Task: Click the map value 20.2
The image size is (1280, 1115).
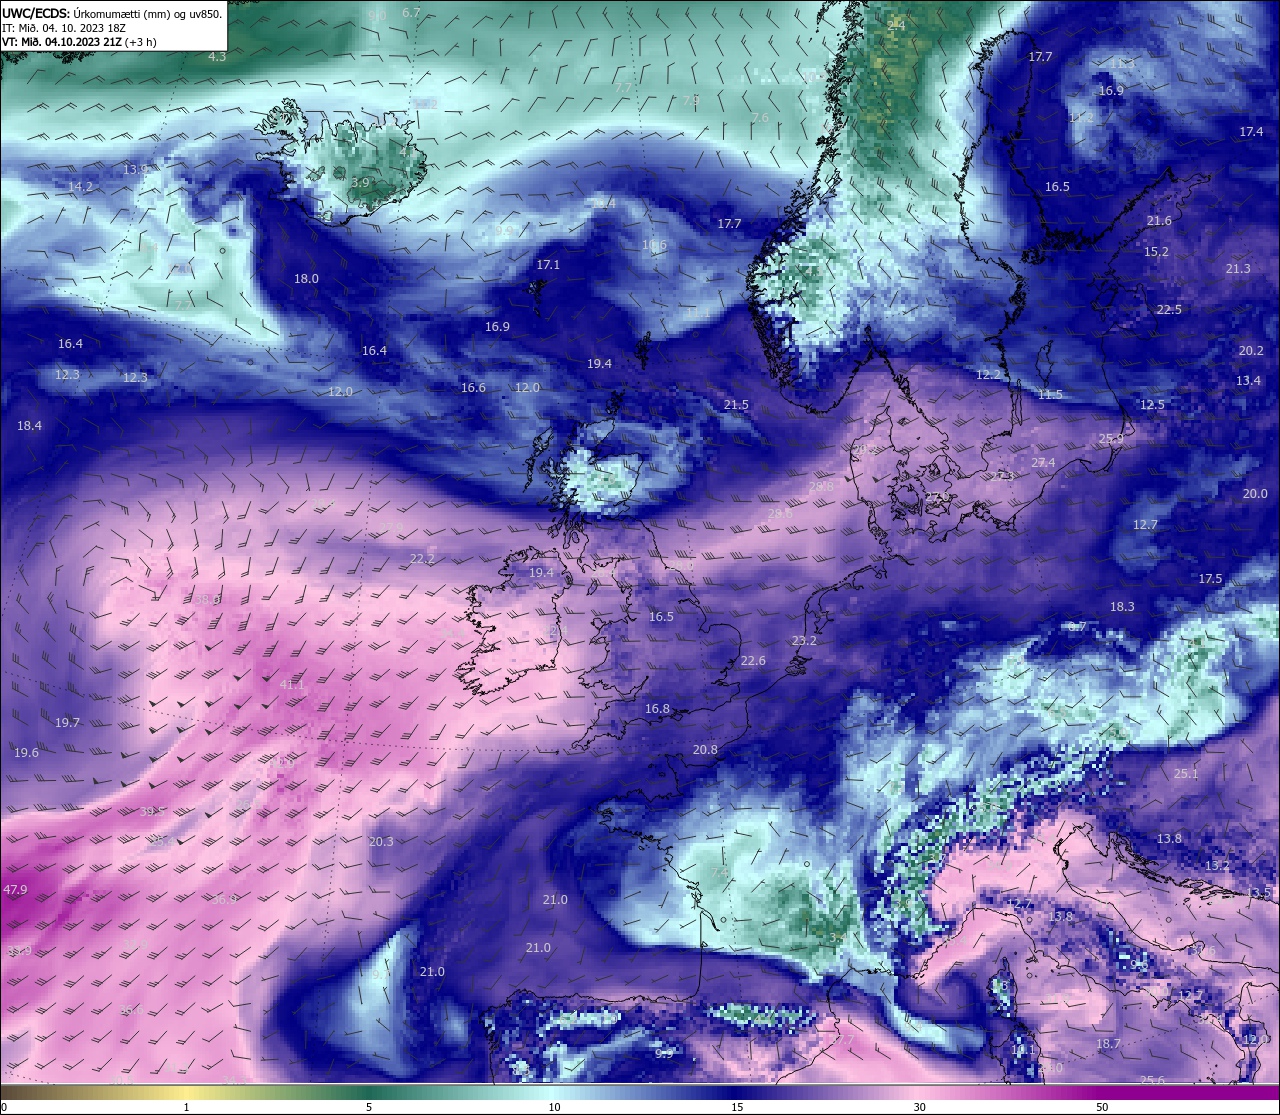Action: click(x=1251, y=350)
